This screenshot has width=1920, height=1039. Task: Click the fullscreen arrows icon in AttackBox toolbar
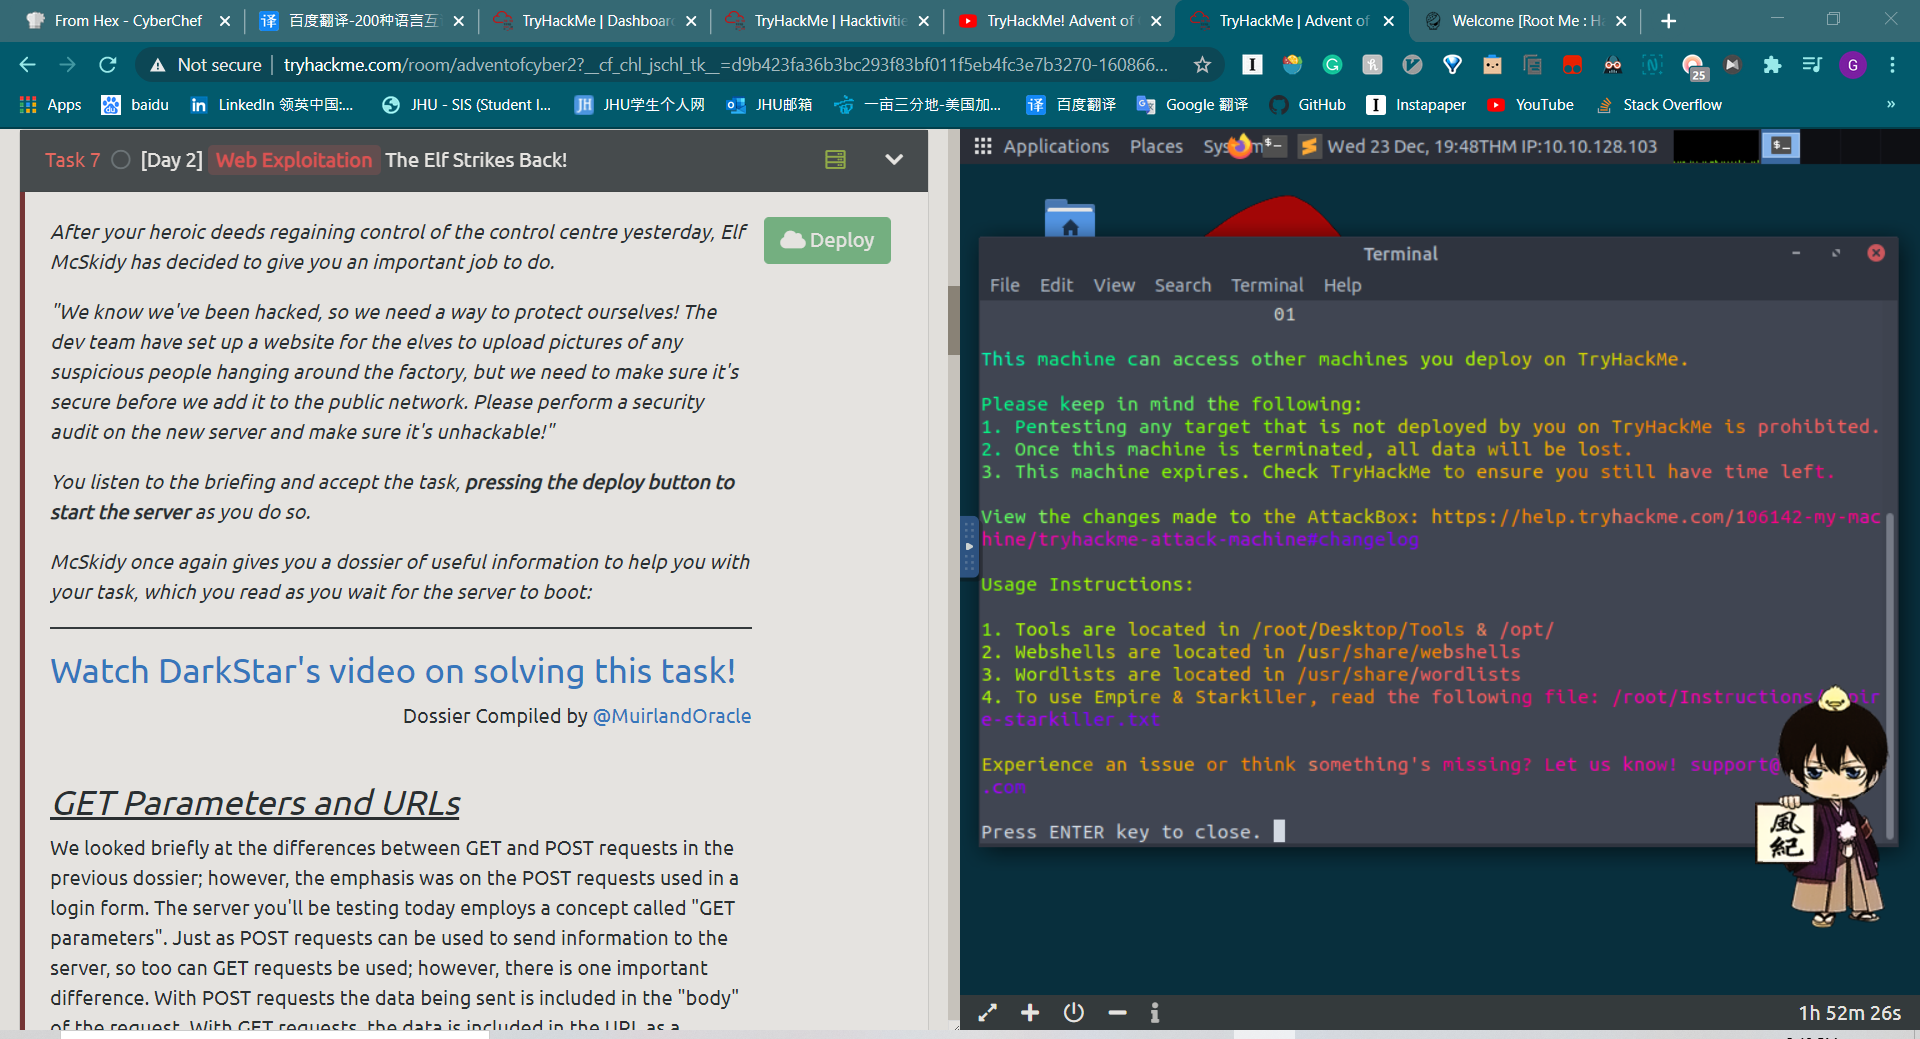point(987,1013)
